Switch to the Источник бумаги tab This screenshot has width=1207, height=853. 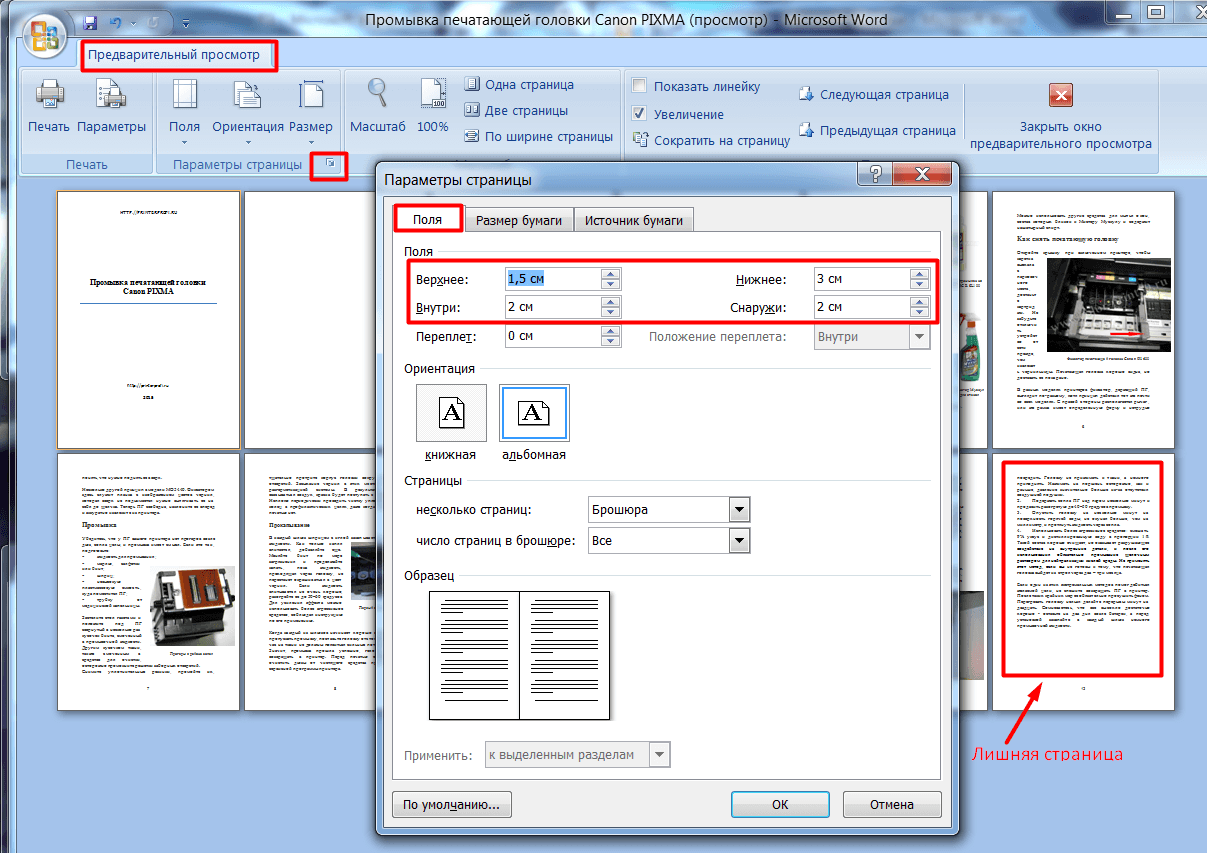point(631,219)
